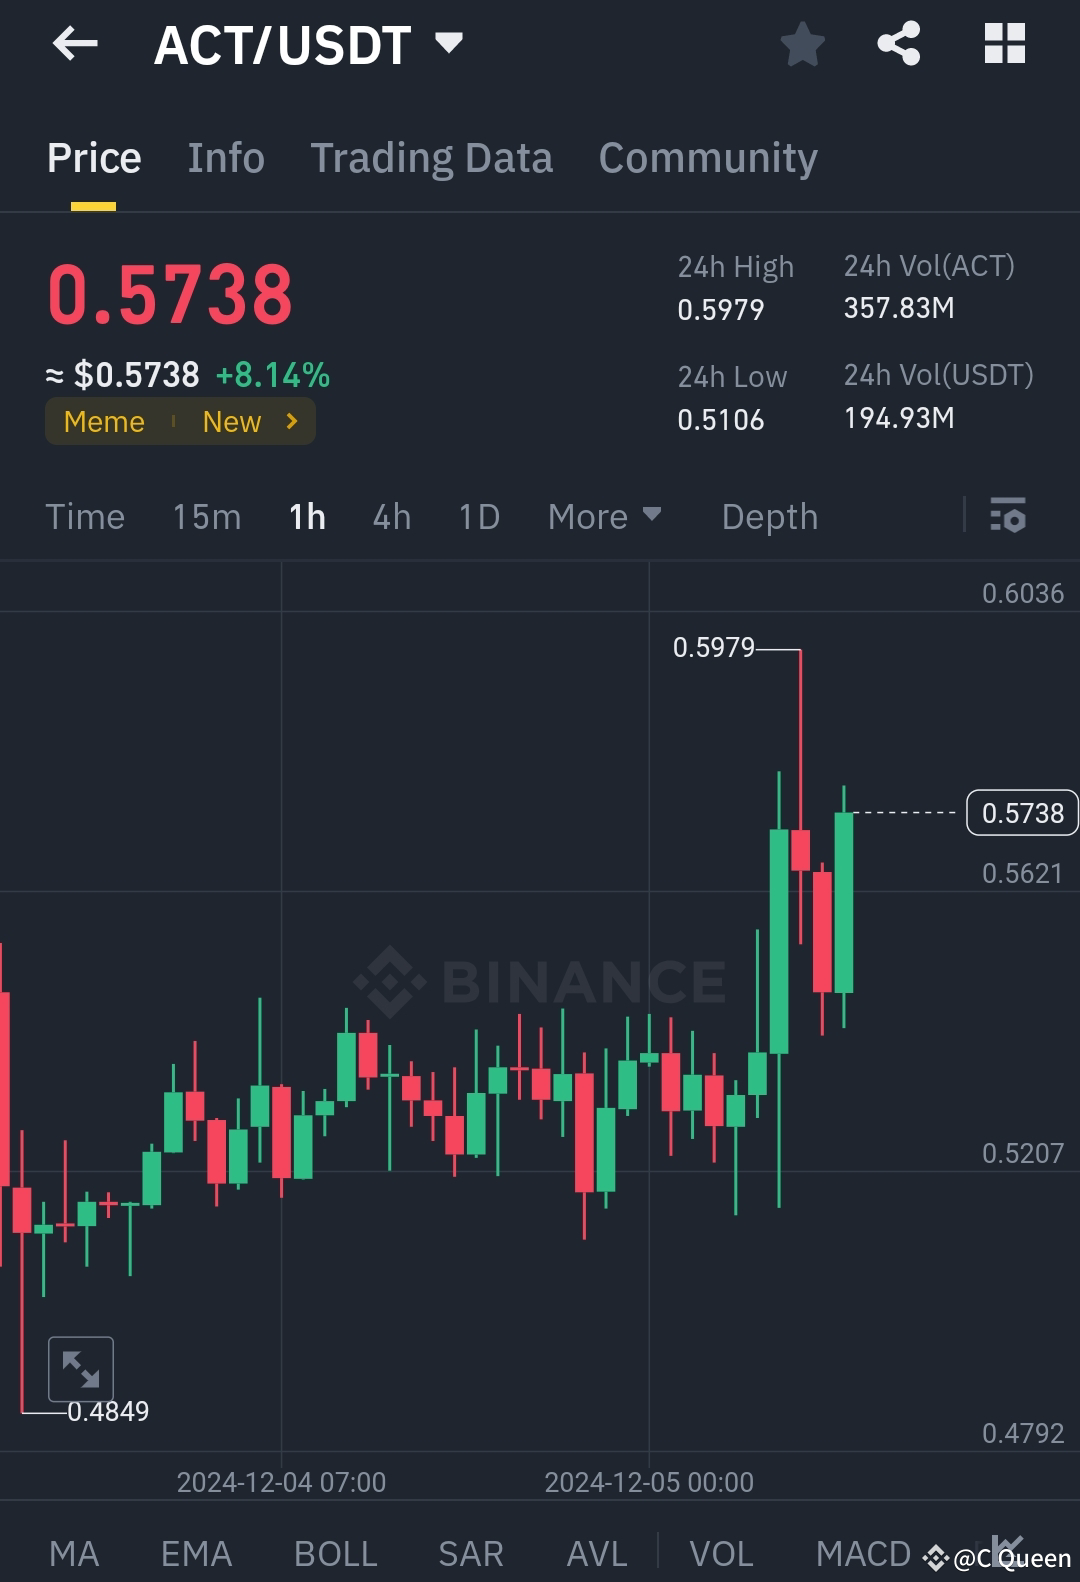1080x1582 pixels.
Task: Enable the BOLL indicator
Action: [x=335, y=1553]
